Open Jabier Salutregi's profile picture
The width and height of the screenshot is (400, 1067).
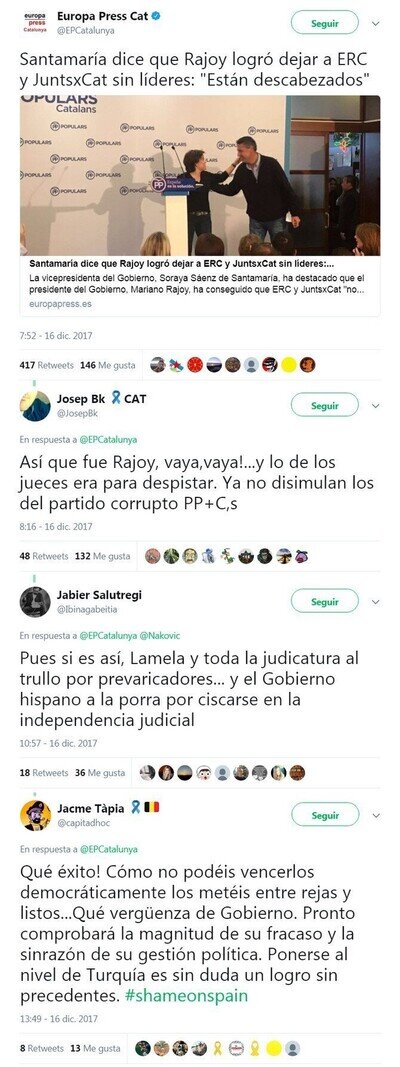coord(35,602)
